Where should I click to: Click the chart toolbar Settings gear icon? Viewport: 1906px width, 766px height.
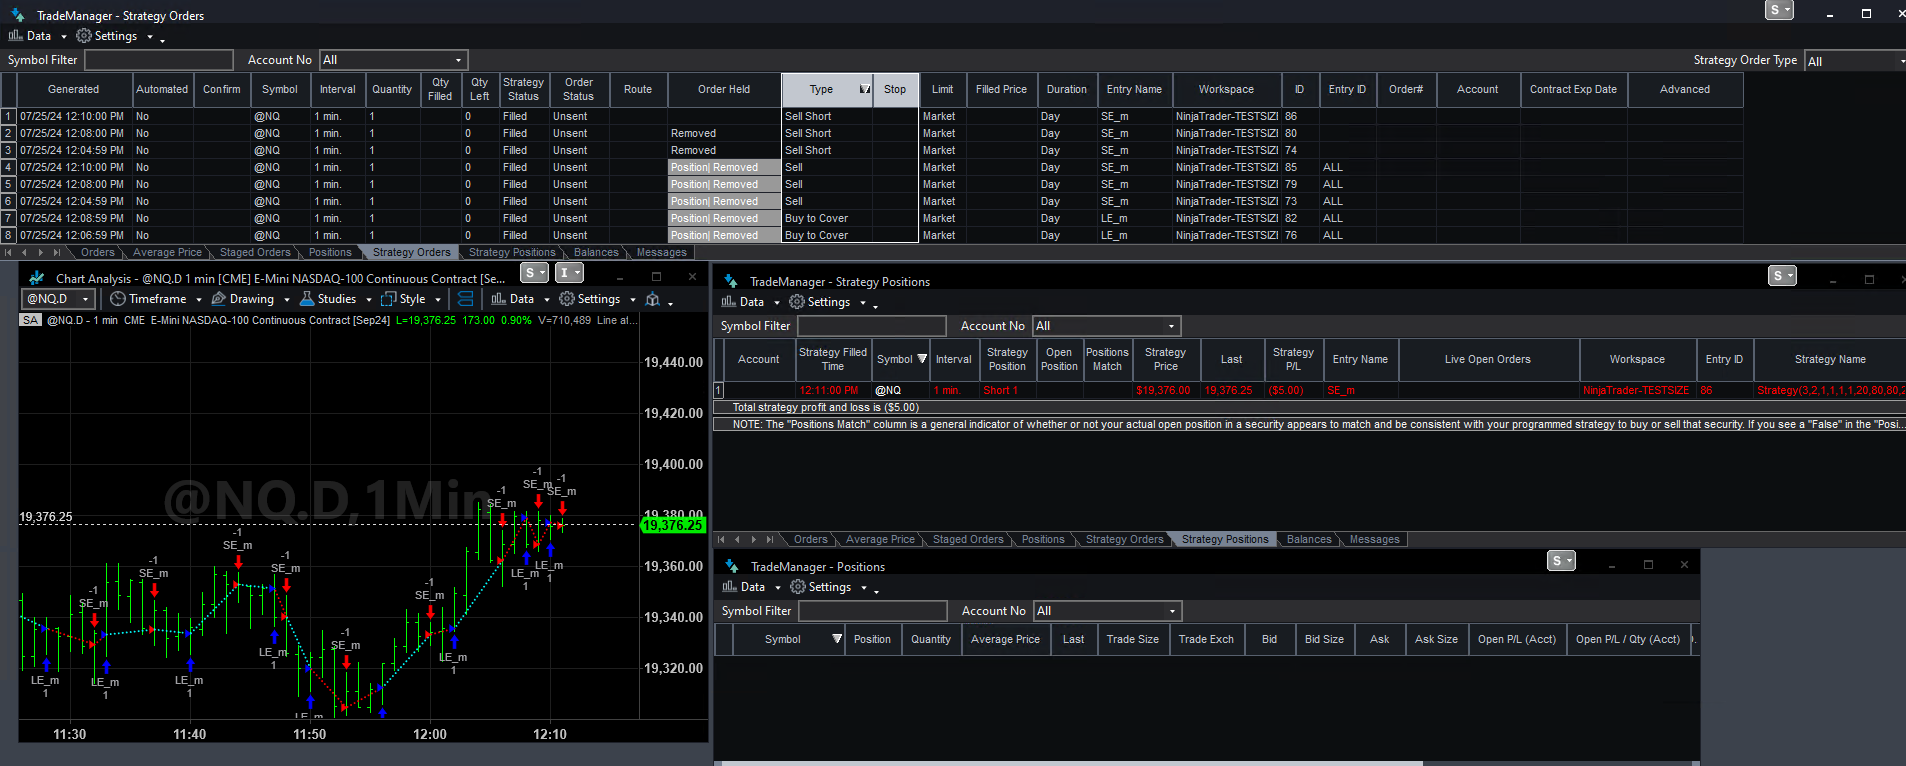pyautogui.click(x=567, y=299)
